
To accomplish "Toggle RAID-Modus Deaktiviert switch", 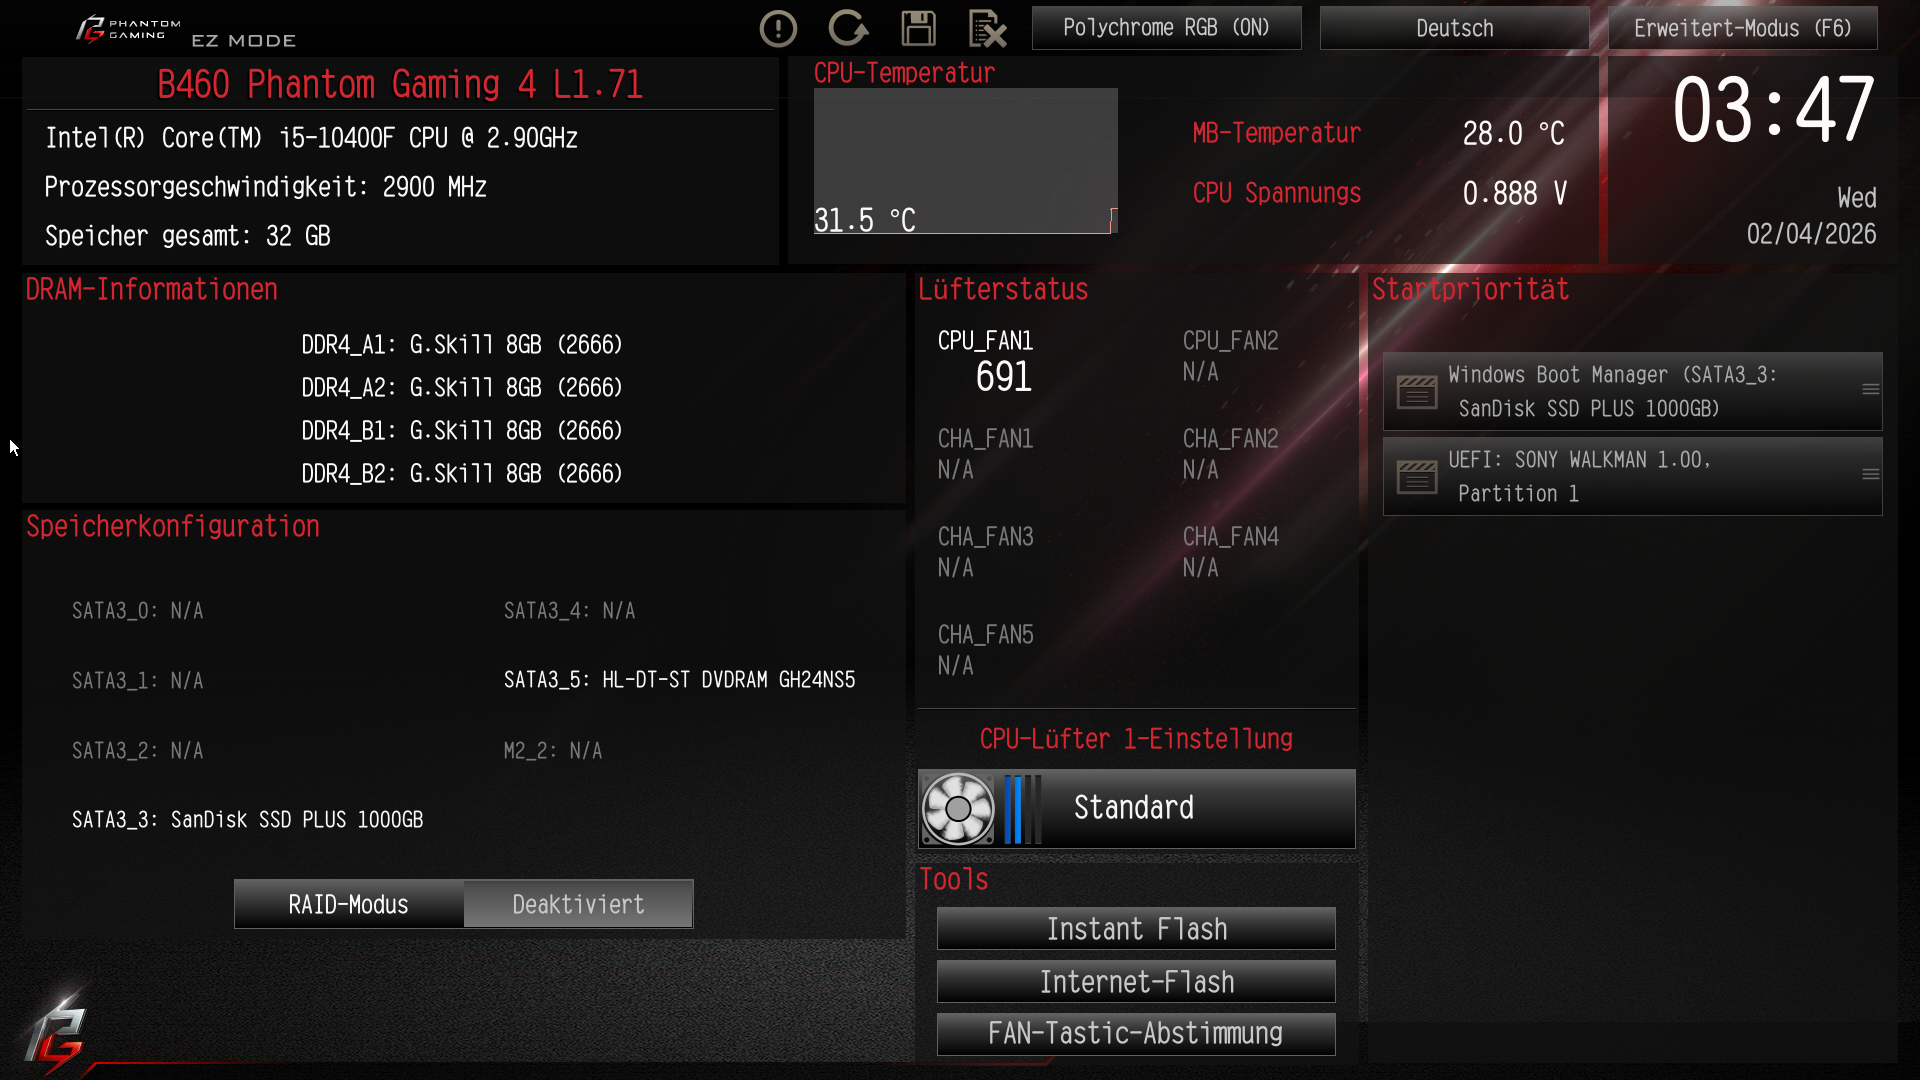I will click(578, 904).
